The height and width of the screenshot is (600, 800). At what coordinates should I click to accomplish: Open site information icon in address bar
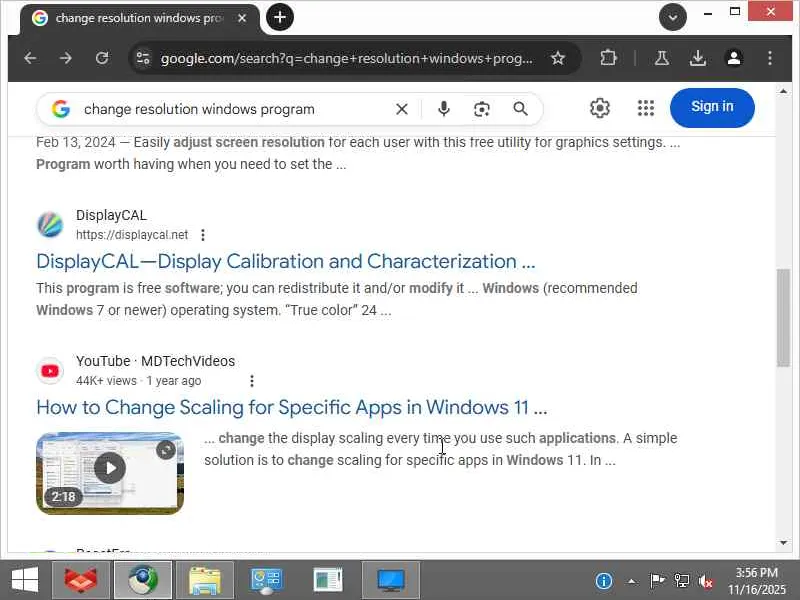tap(143, 58)
